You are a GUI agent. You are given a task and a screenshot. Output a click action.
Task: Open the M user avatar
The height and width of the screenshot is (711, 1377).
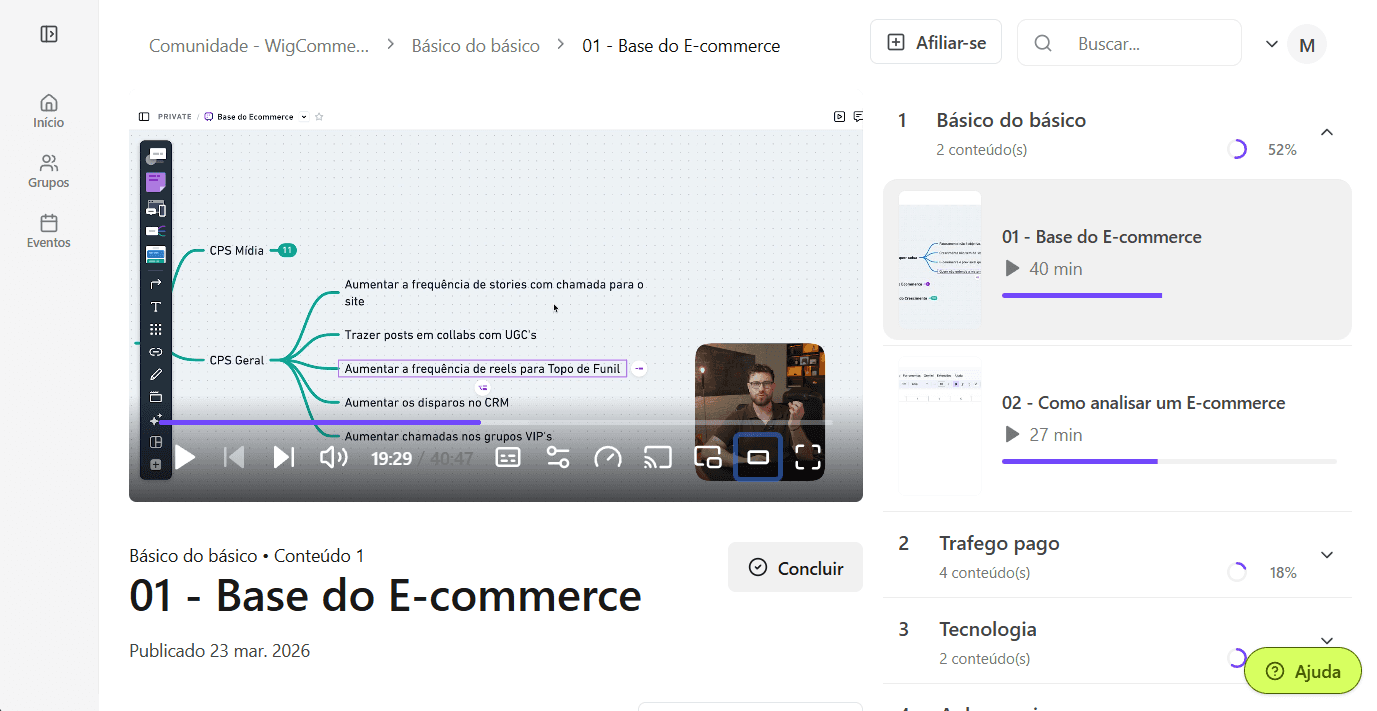pos(1307,44)
